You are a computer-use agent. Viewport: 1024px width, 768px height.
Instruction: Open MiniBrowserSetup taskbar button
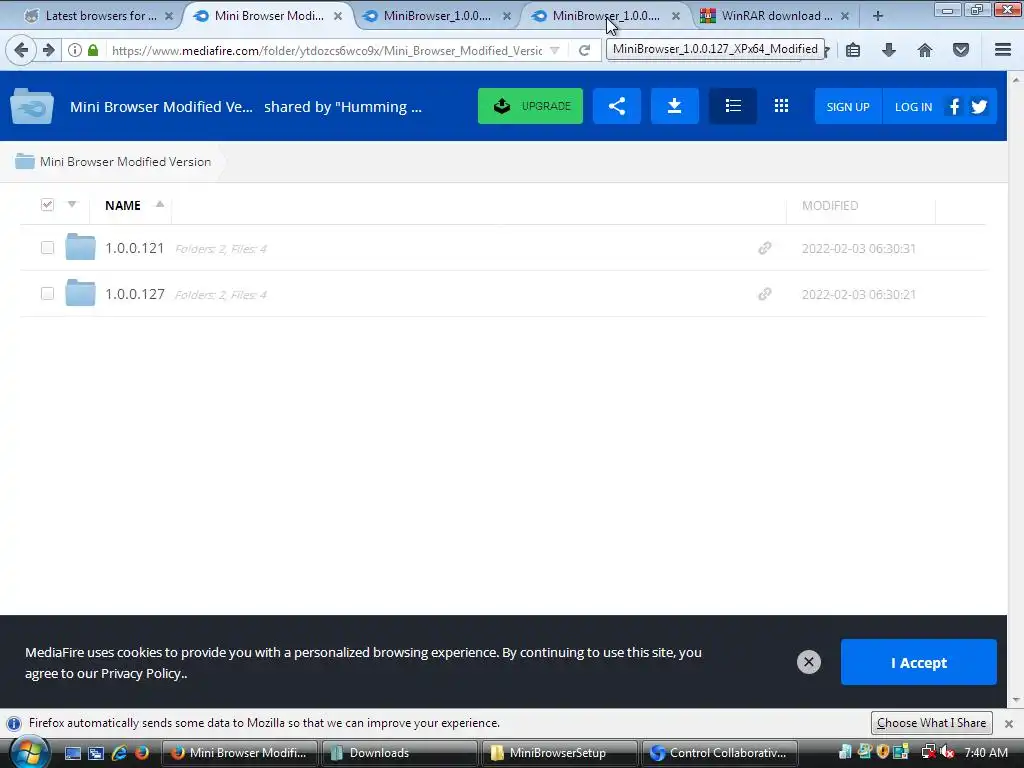point(559,753)
